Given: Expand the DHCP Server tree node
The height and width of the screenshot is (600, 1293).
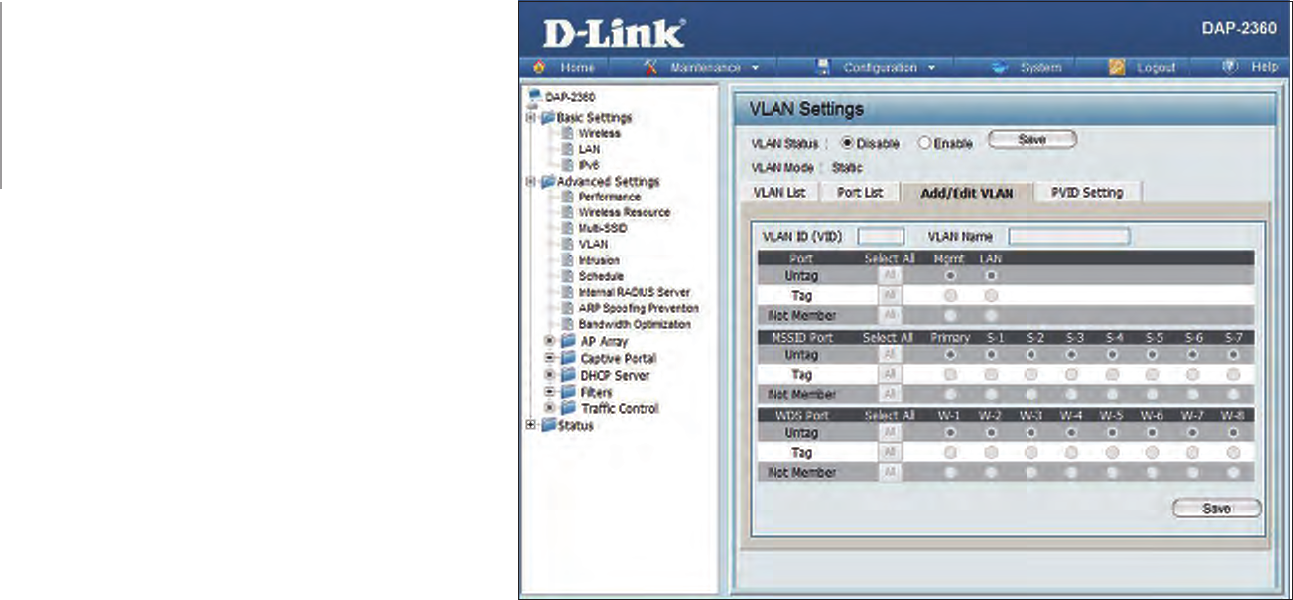Looking at the screenshot, I should click(x=550, y=375).
